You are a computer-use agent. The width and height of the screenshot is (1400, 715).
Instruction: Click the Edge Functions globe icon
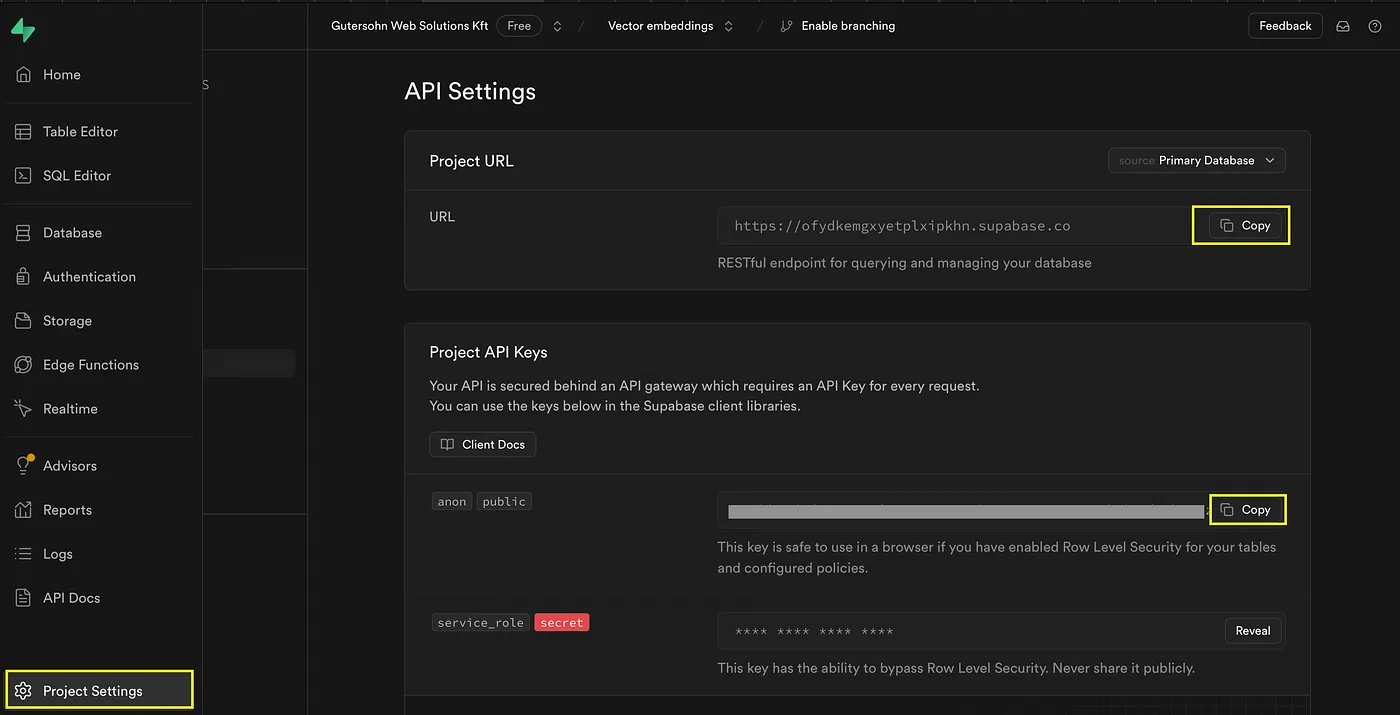point(24,365)
